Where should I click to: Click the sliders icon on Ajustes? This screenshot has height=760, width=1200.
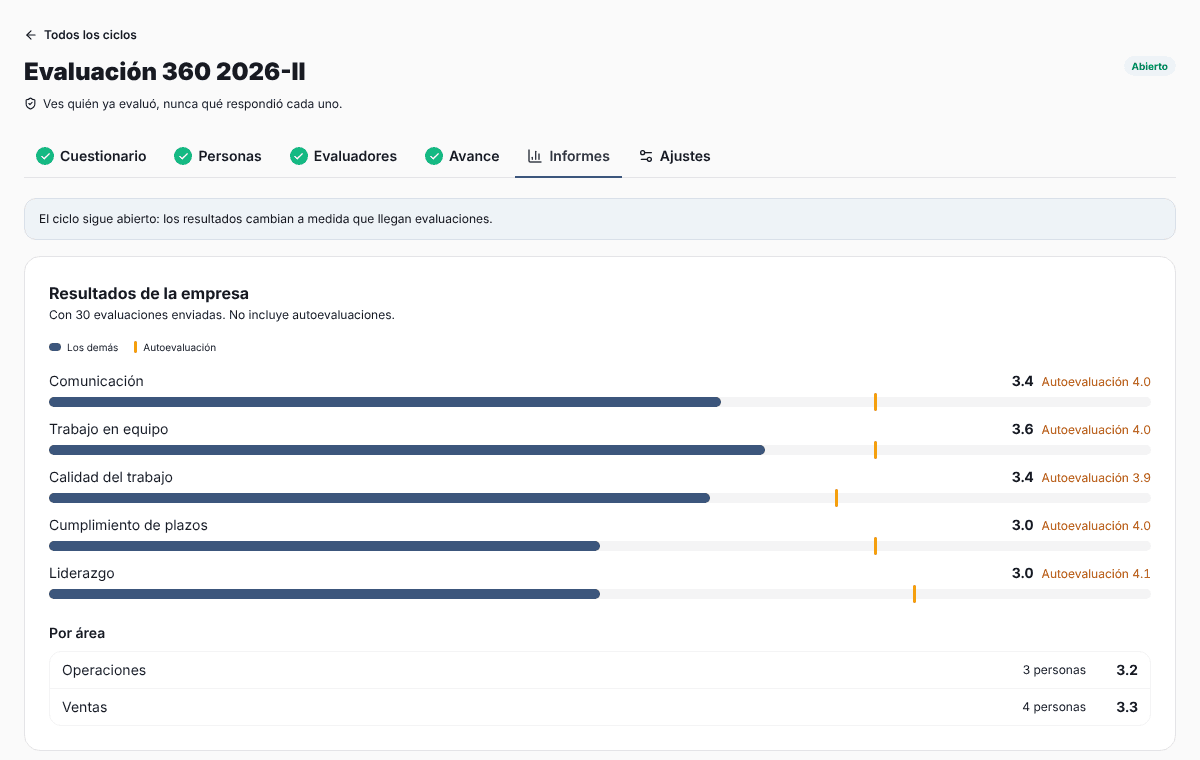646,156
